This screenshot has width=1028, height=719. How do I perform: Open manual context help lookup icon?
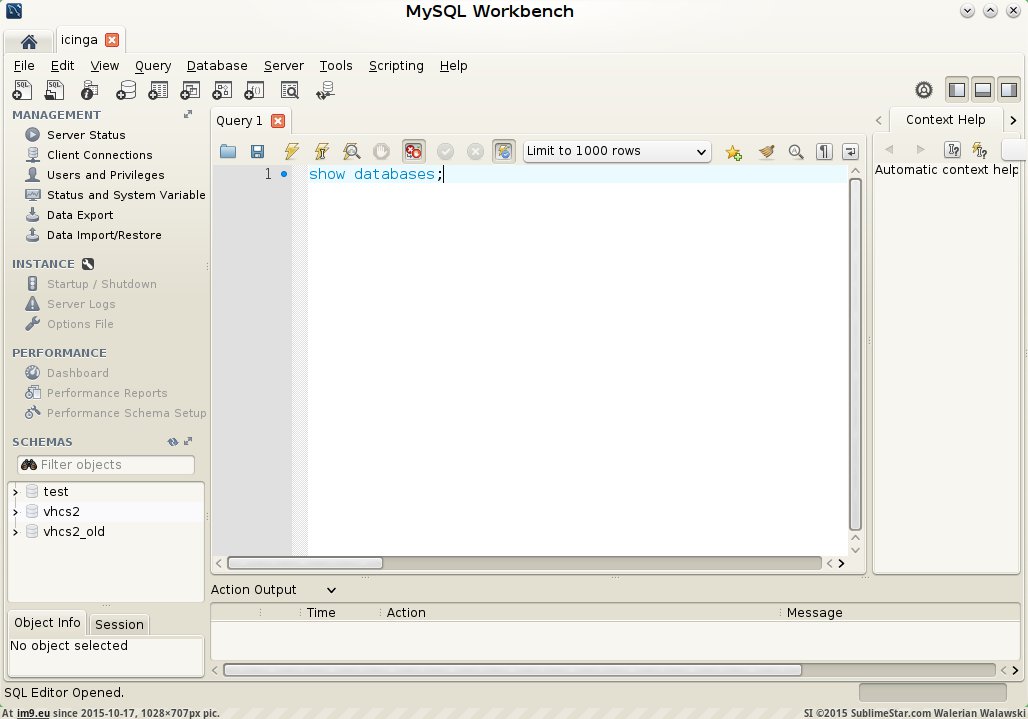click(953, 150)
